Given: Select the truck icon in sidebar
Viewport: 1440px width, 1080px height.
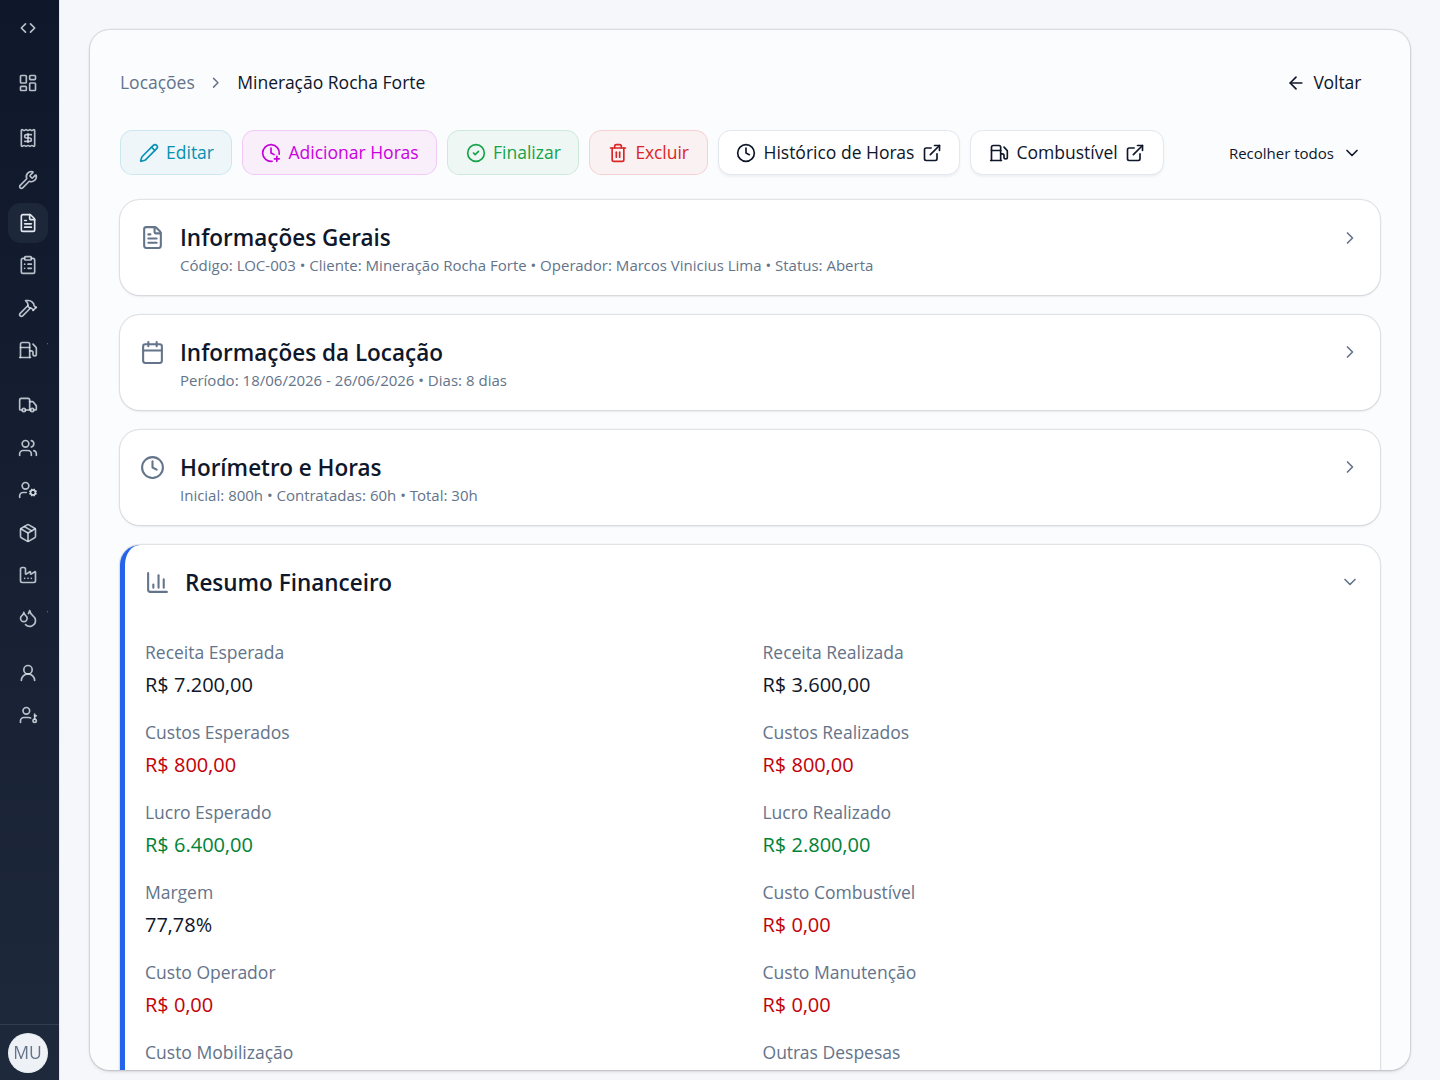Looking at the screenshot, I should pyautogui.click(x=28, y=405).
